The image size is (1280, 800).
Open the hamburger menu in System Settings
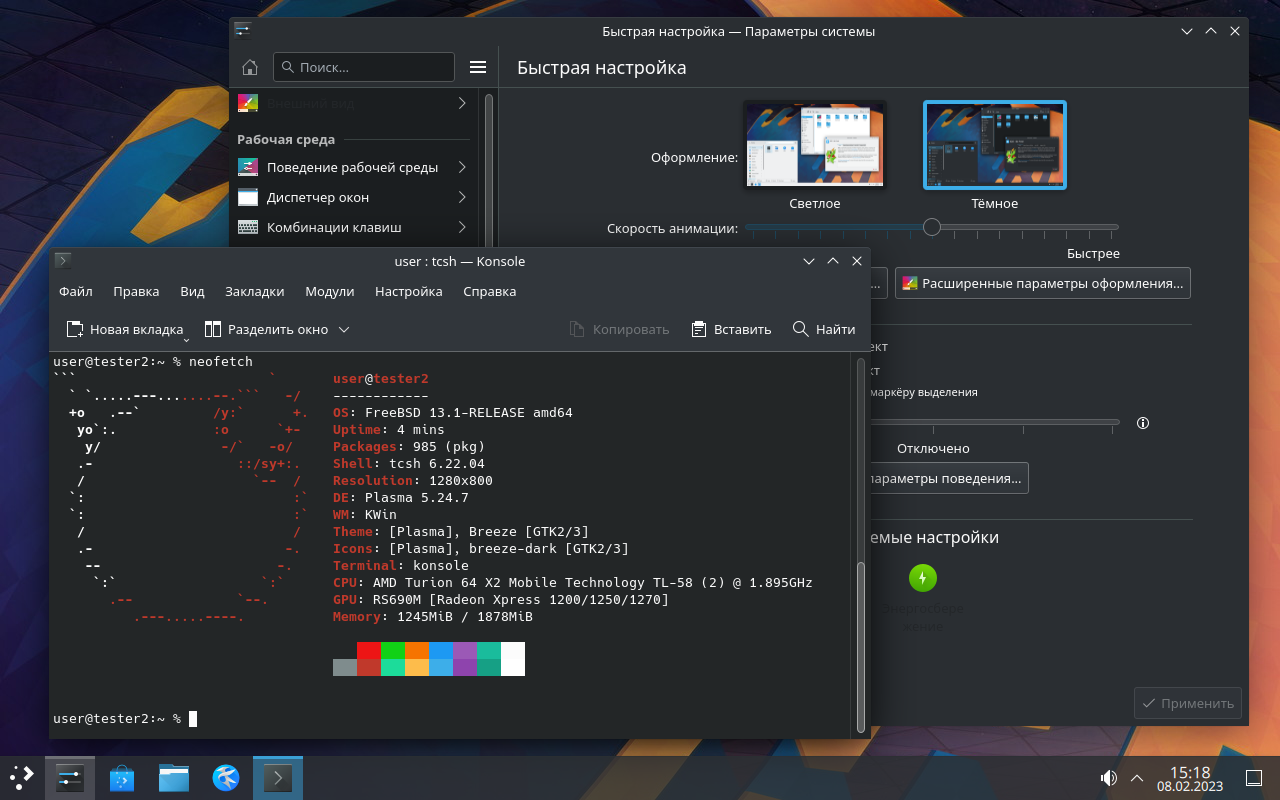[x=478, y=67]
